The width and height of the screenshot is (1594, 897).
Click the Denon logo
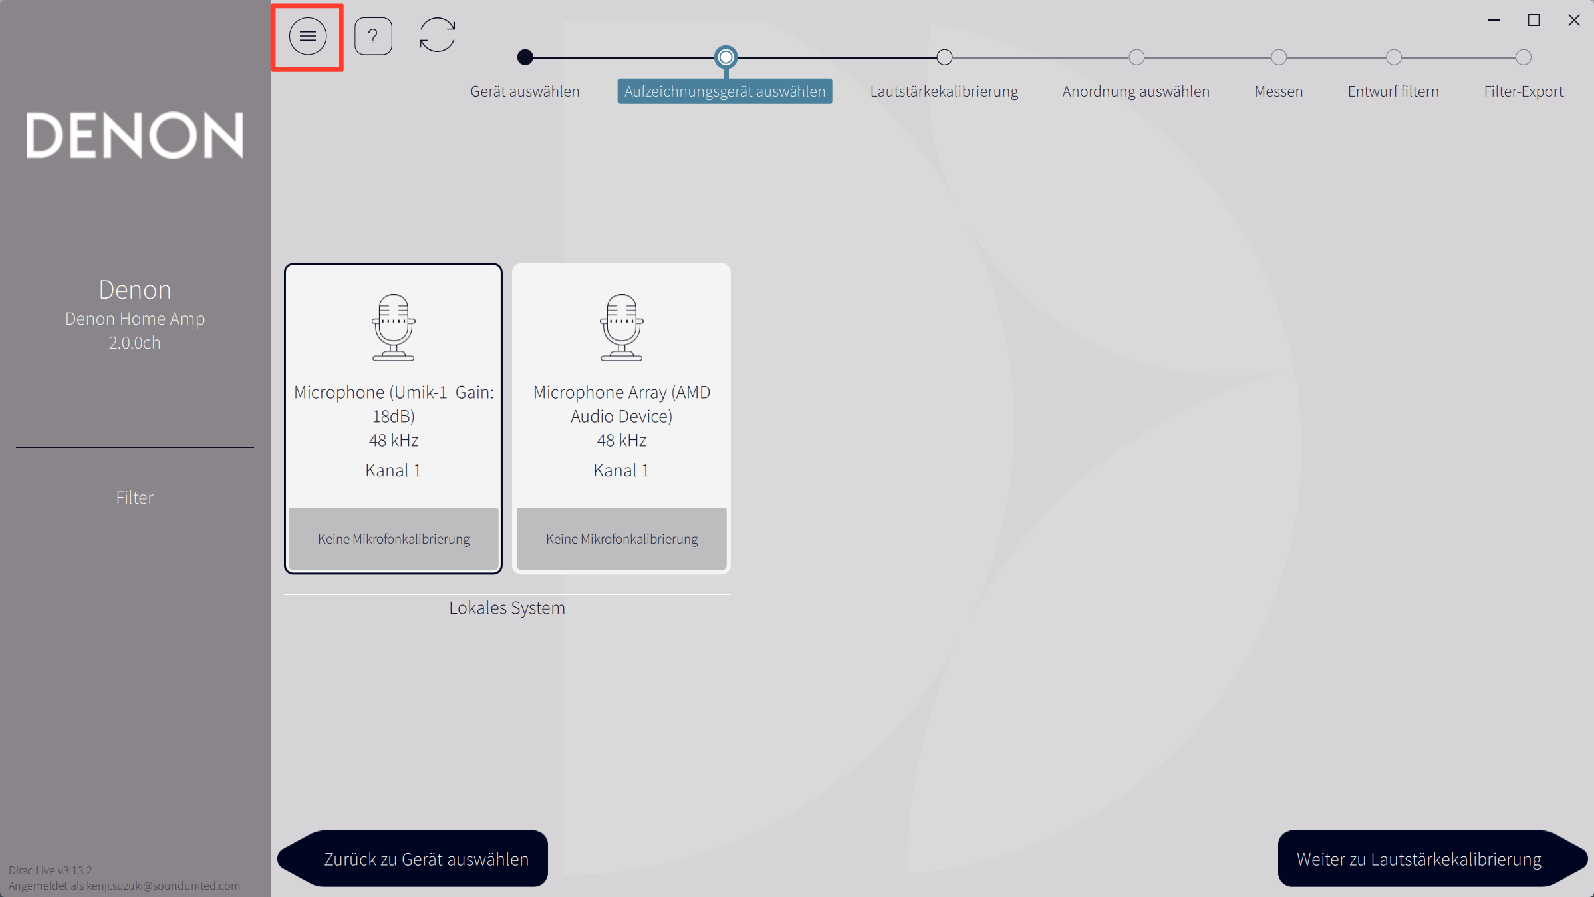pos(135,135)
